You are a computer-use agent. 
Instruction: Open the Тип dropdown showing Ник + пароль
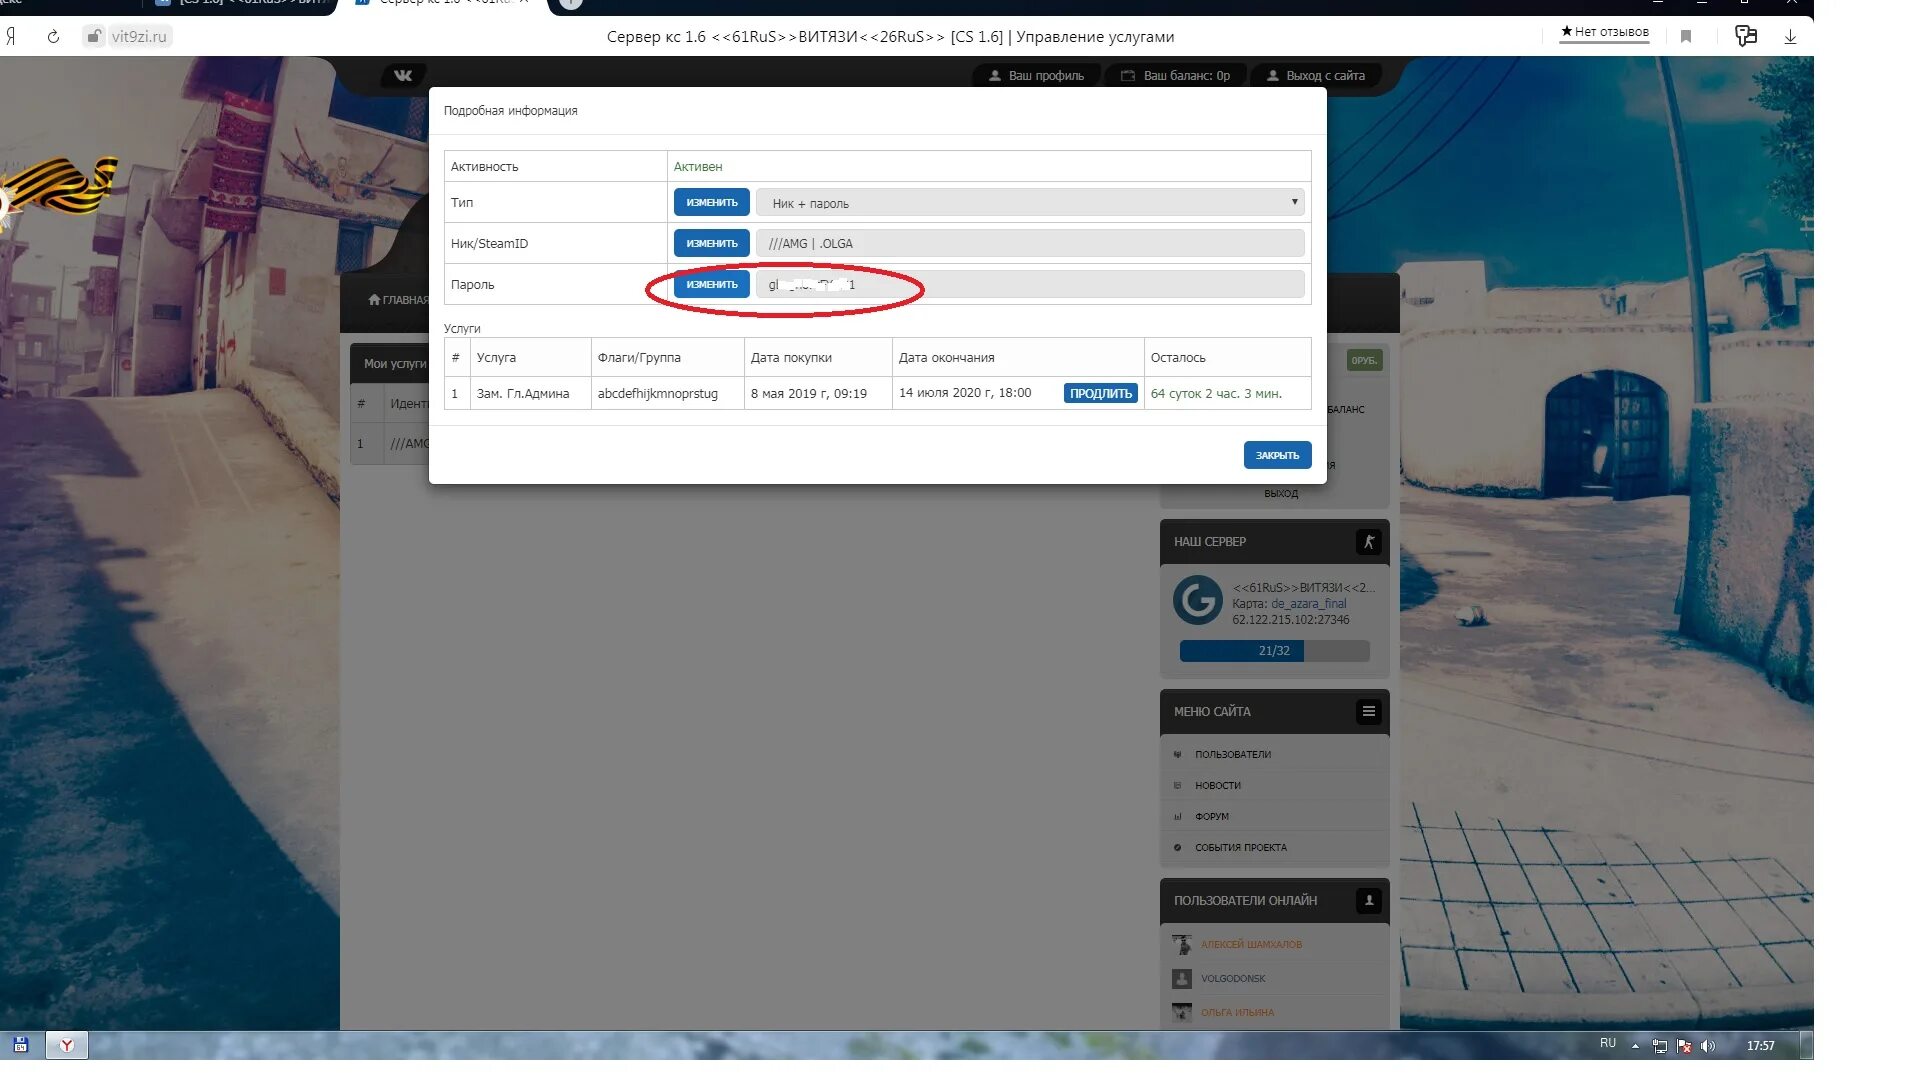click(x=1030, y=203)
